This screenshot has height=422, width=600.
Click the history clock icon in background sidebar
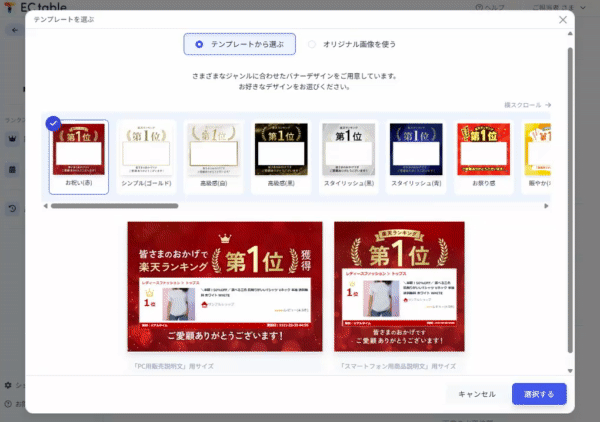[12, 209]
